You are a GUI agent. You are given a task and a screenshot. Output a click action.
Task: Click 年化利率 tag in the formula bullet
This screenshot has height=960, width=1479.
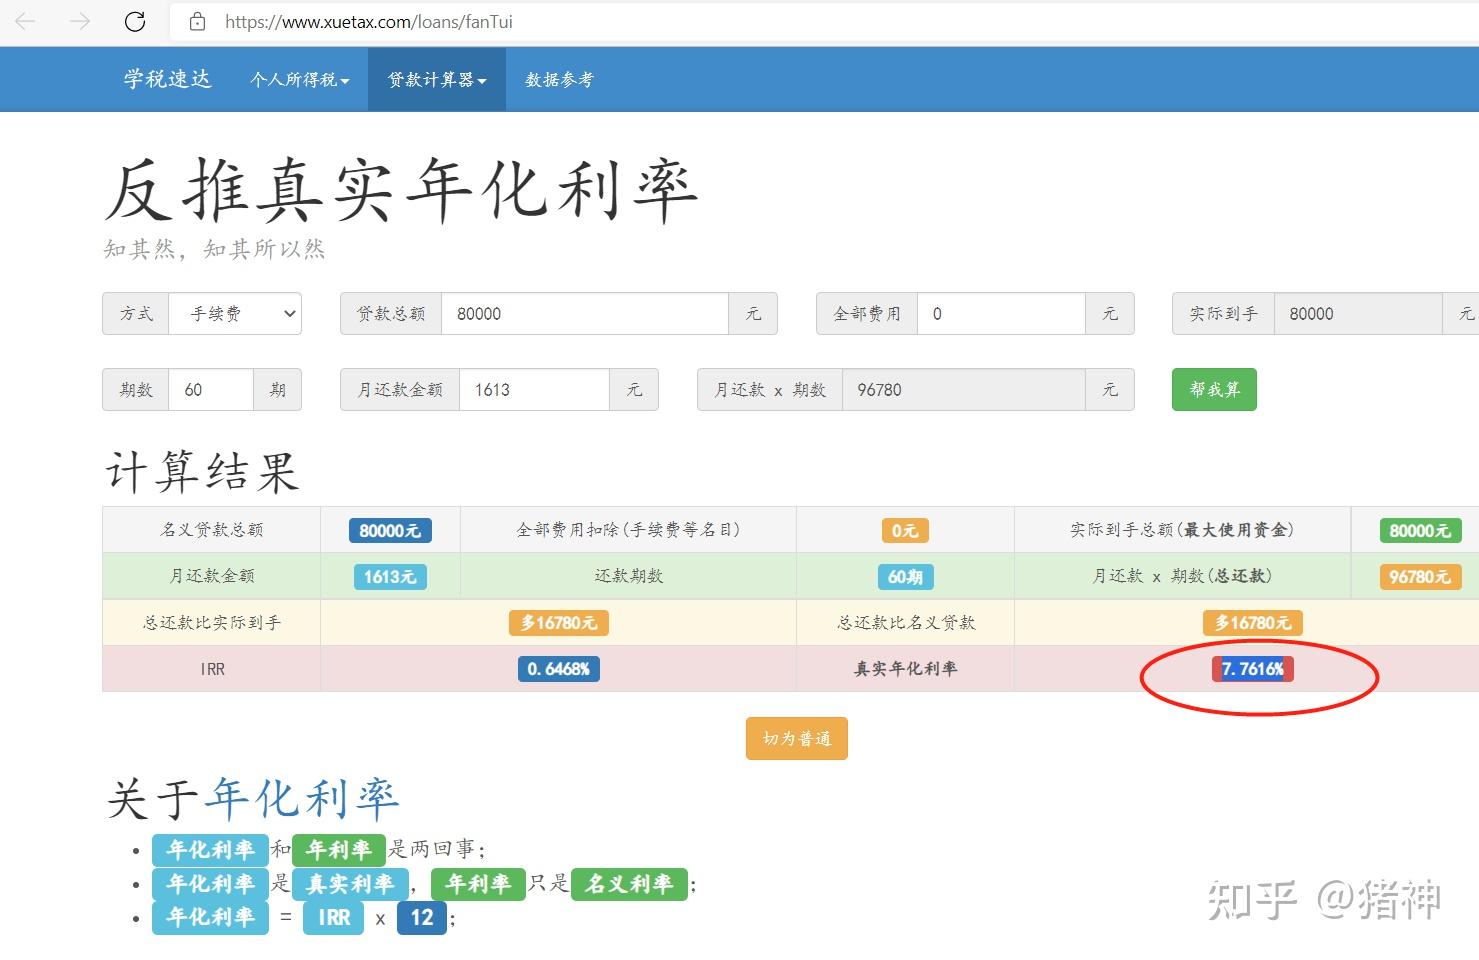coord(210,918)
